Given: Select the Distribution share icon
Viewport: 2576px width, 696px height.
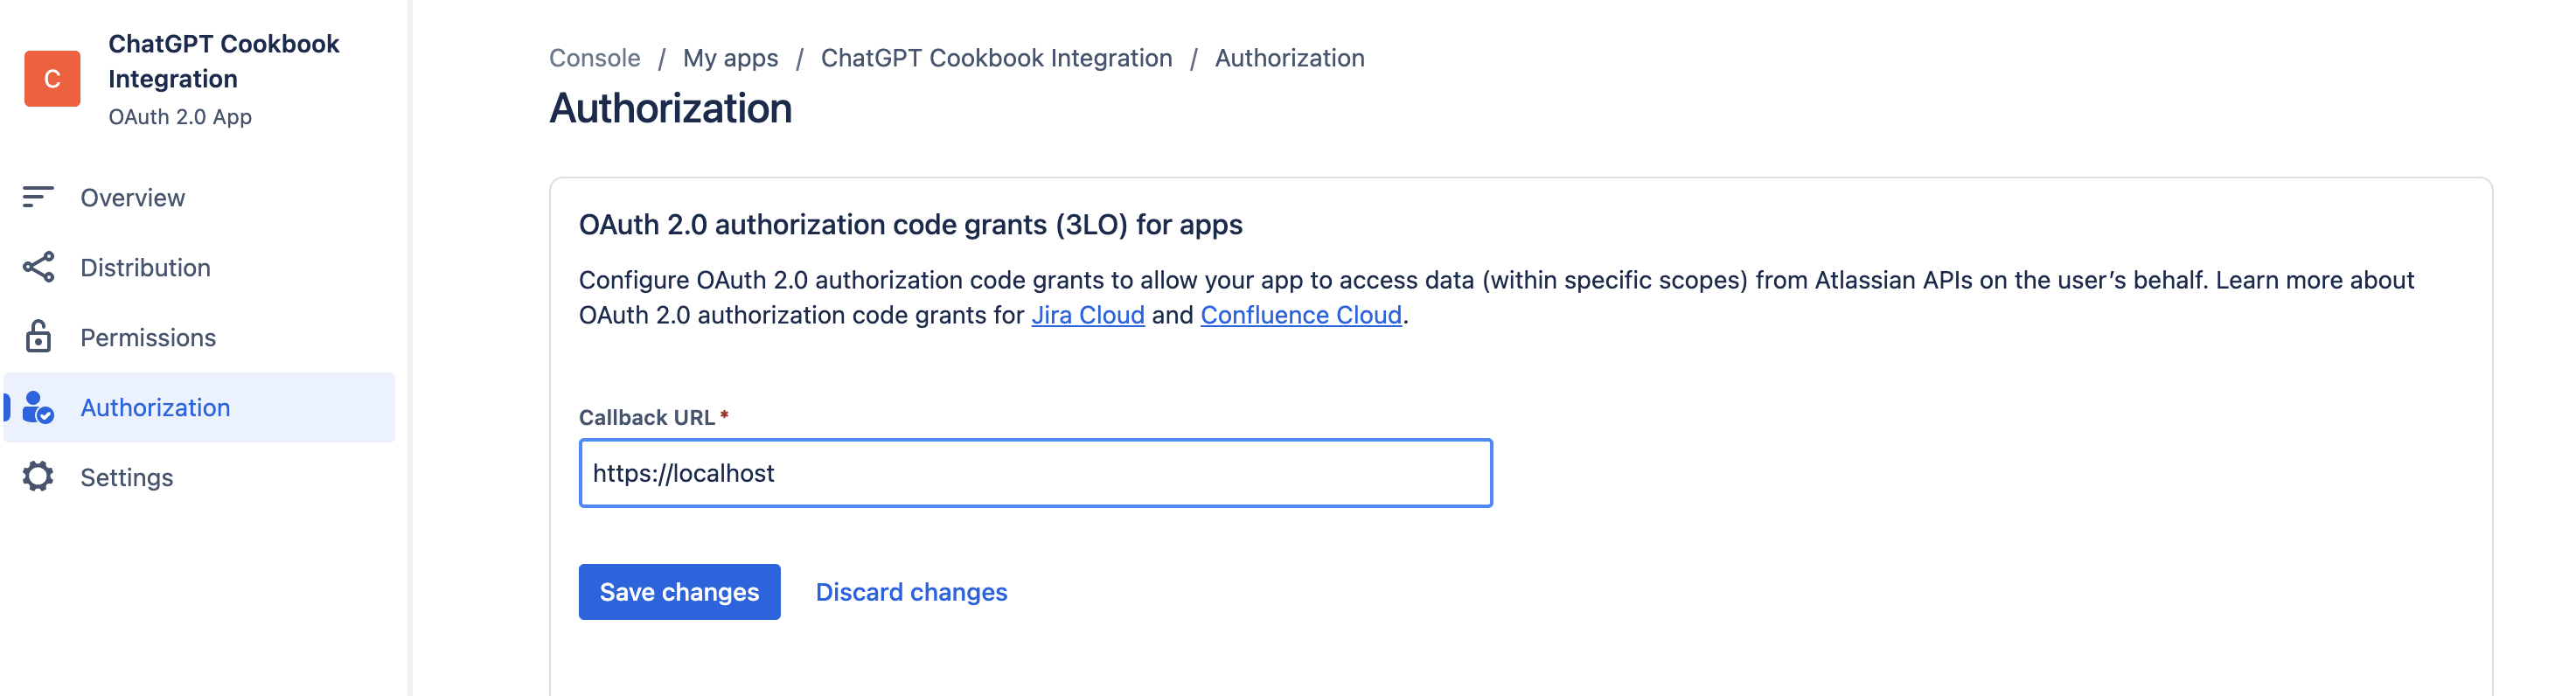Looking at the screenshot, I should pyautogui.click(x=38, y=267).
